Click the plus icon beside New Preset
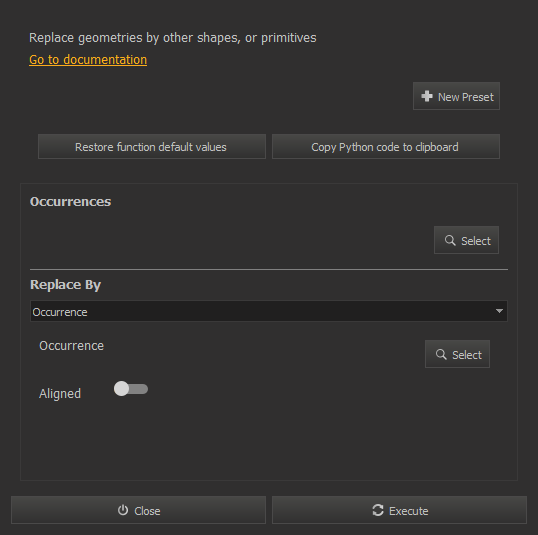Image resolution: width=538 pixels, height=535 pixels. (427, 96)
